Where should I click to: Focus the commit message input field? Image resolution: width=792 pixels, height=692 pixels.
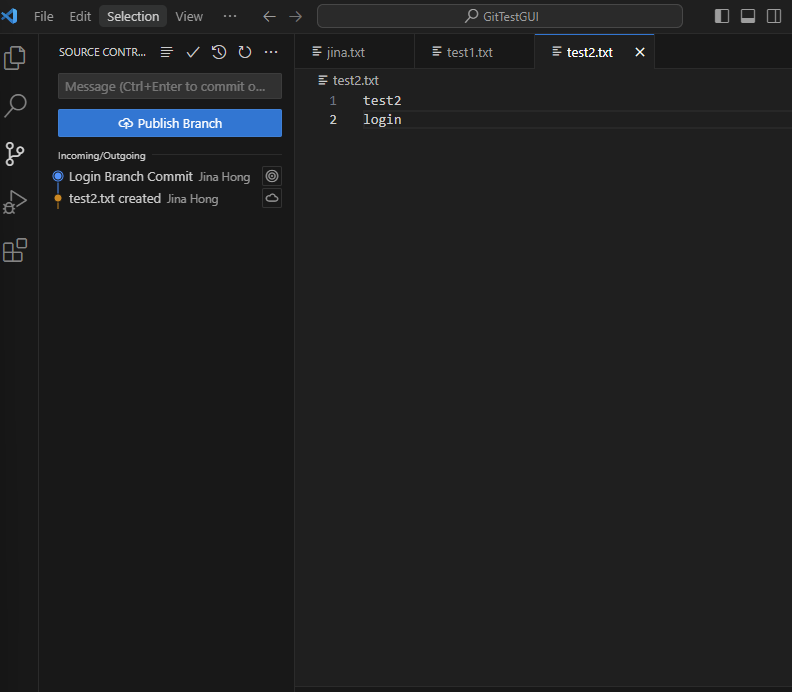[x=170, y=86]
